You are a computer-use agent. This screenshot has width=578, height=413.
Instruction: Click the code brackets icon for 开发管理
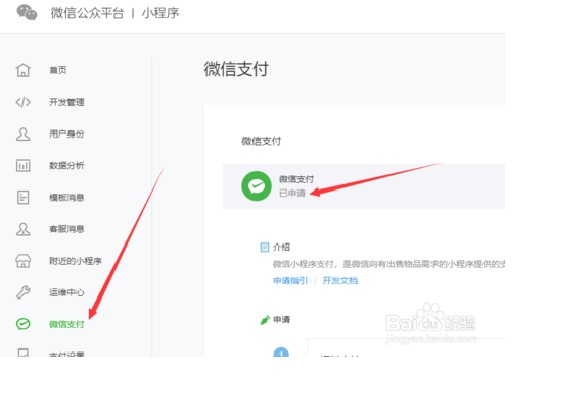23,102
